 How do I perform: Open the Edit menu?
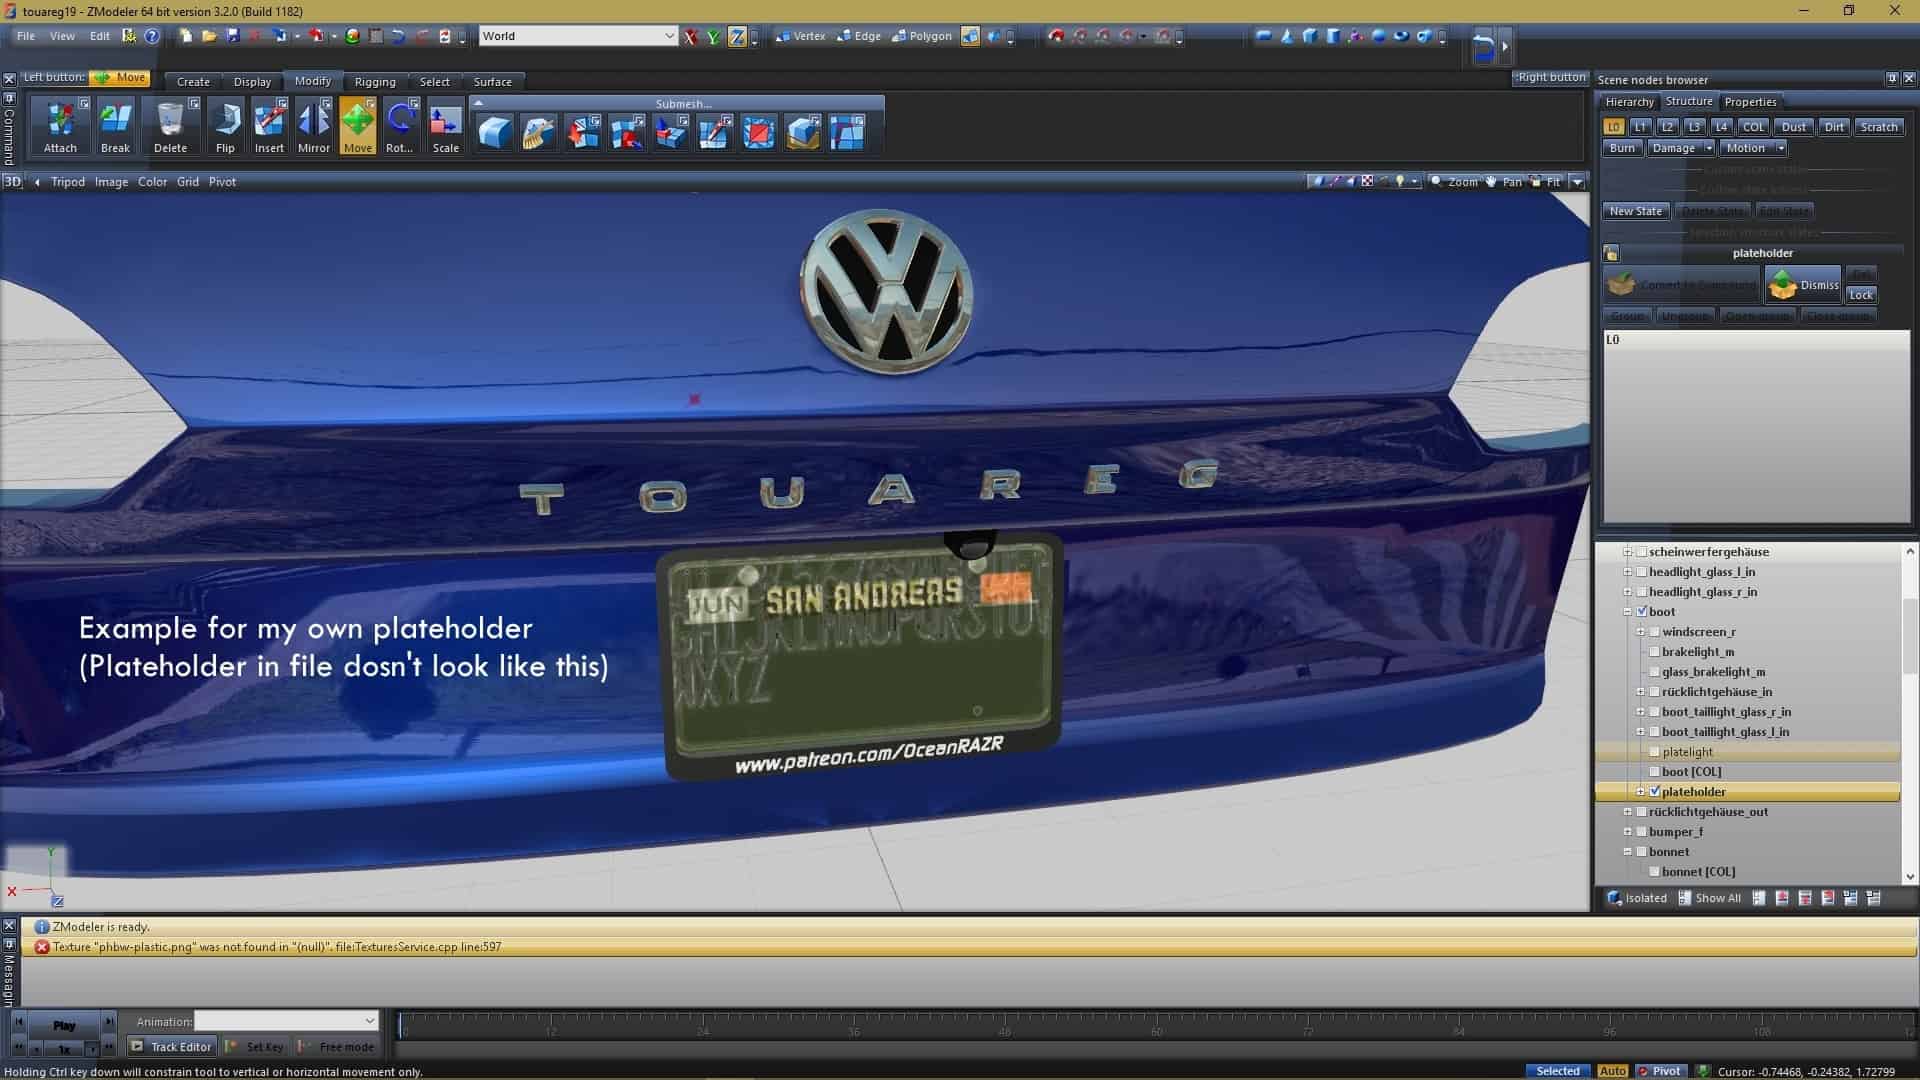pos(100,36)
